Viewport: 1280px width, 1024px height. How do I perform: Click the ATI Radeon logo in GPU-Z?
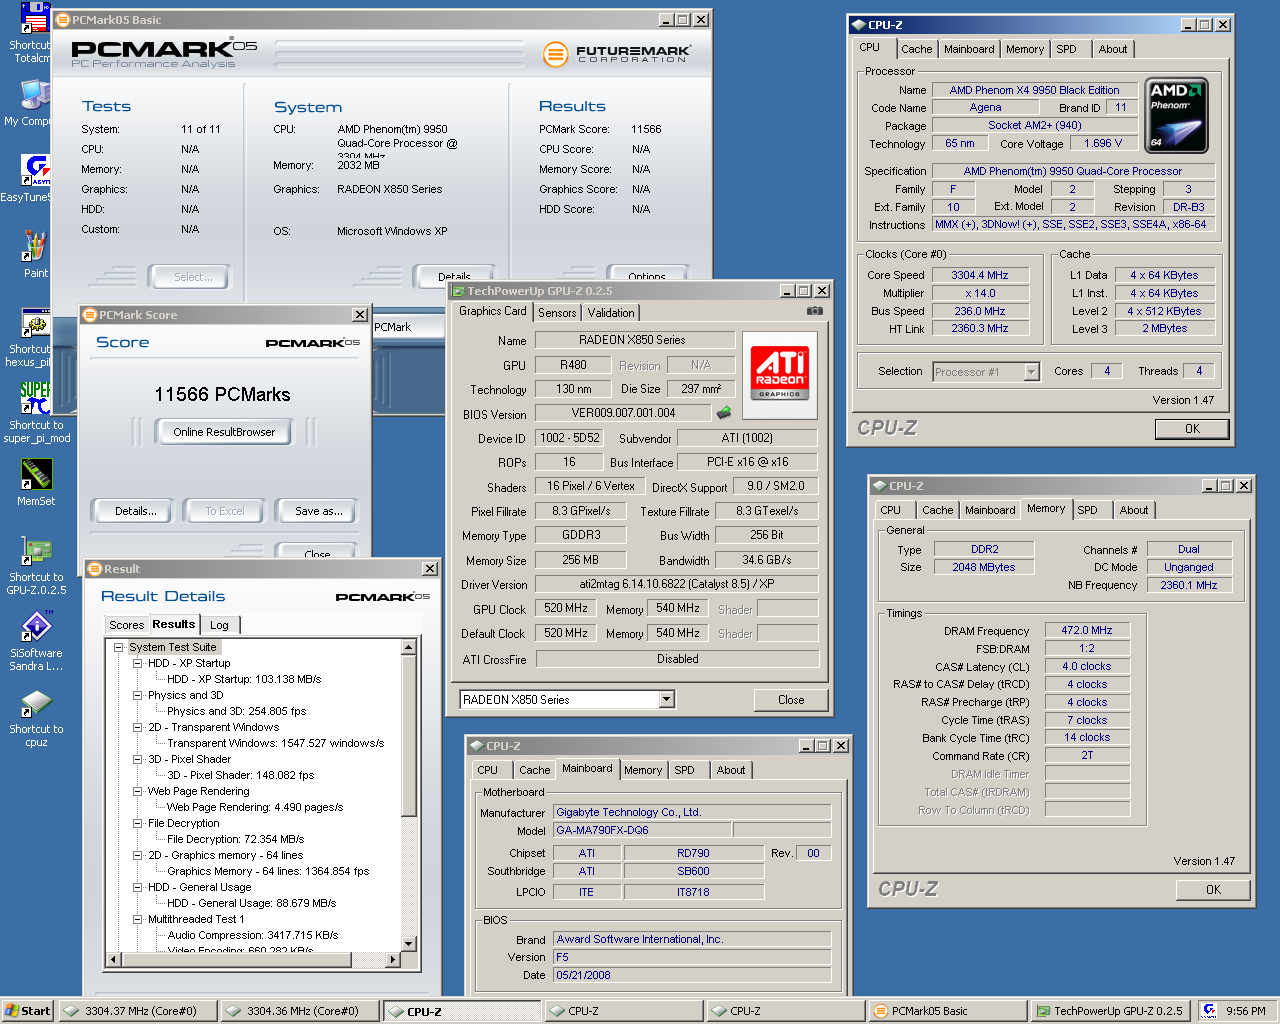780,373
